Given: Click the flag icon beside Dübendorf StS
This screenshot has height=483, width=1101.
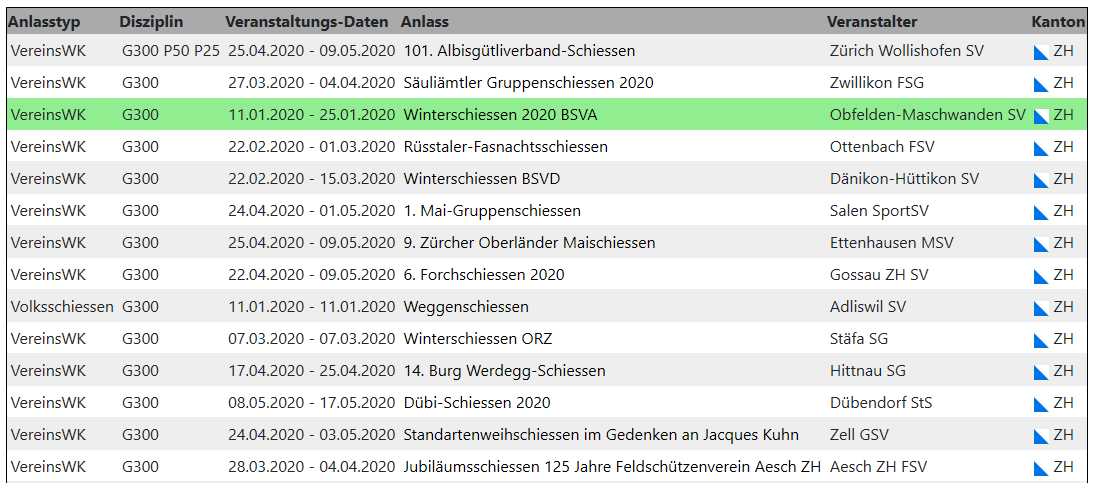Looking at the screenshot, I should point(1041,404).
